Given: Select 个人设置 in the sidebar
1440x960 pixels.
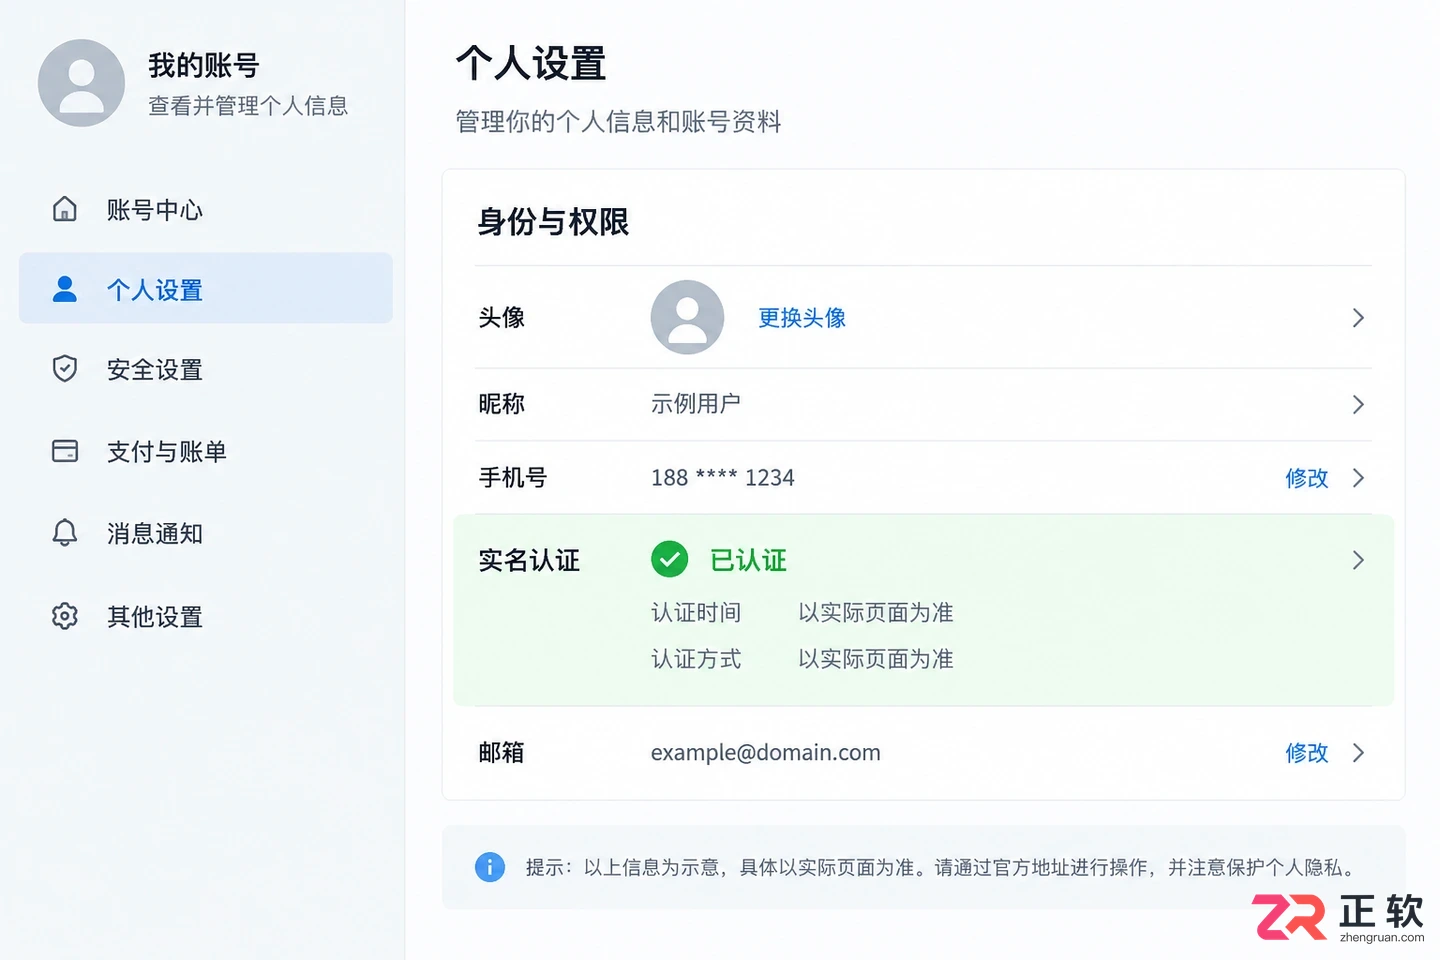Looking at the screenshot, I should 206,289.
